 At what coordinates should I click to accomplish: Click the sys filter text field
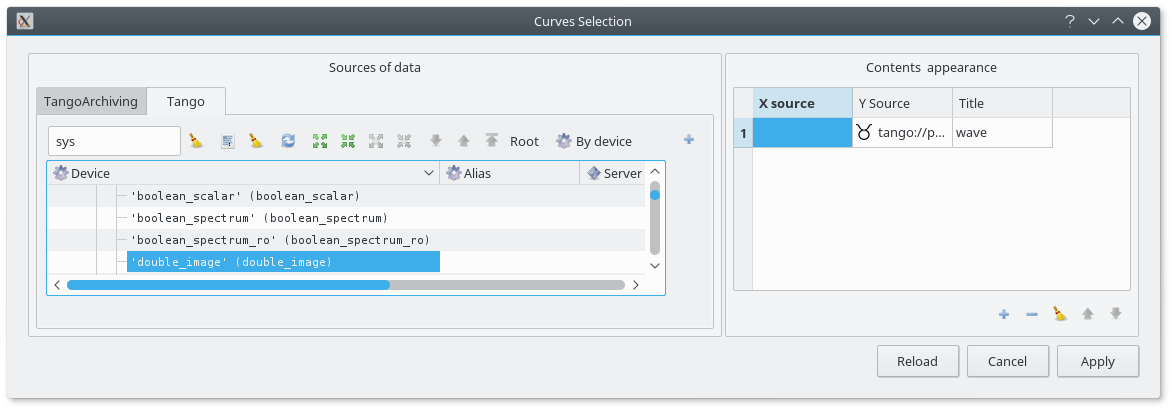point(114,141)
